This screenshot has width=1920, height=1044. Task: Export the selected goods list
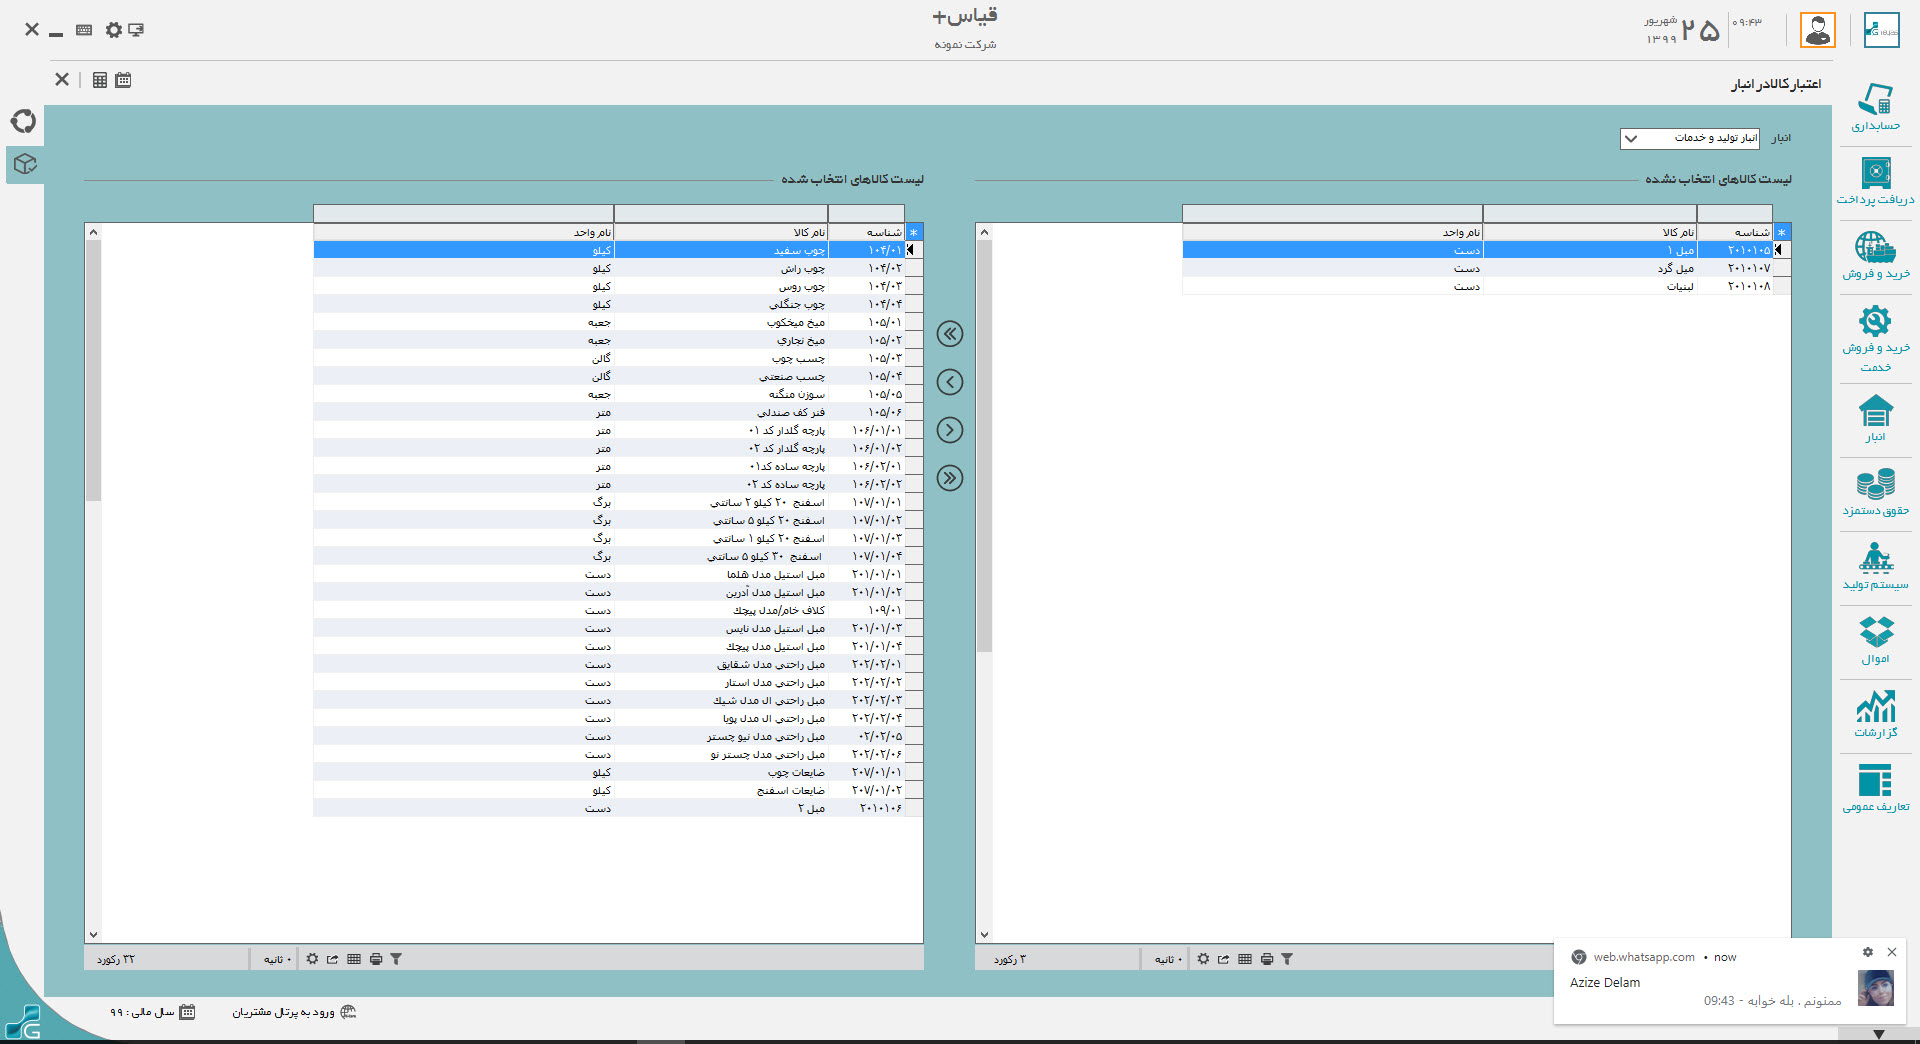click(x=333, y=959)
